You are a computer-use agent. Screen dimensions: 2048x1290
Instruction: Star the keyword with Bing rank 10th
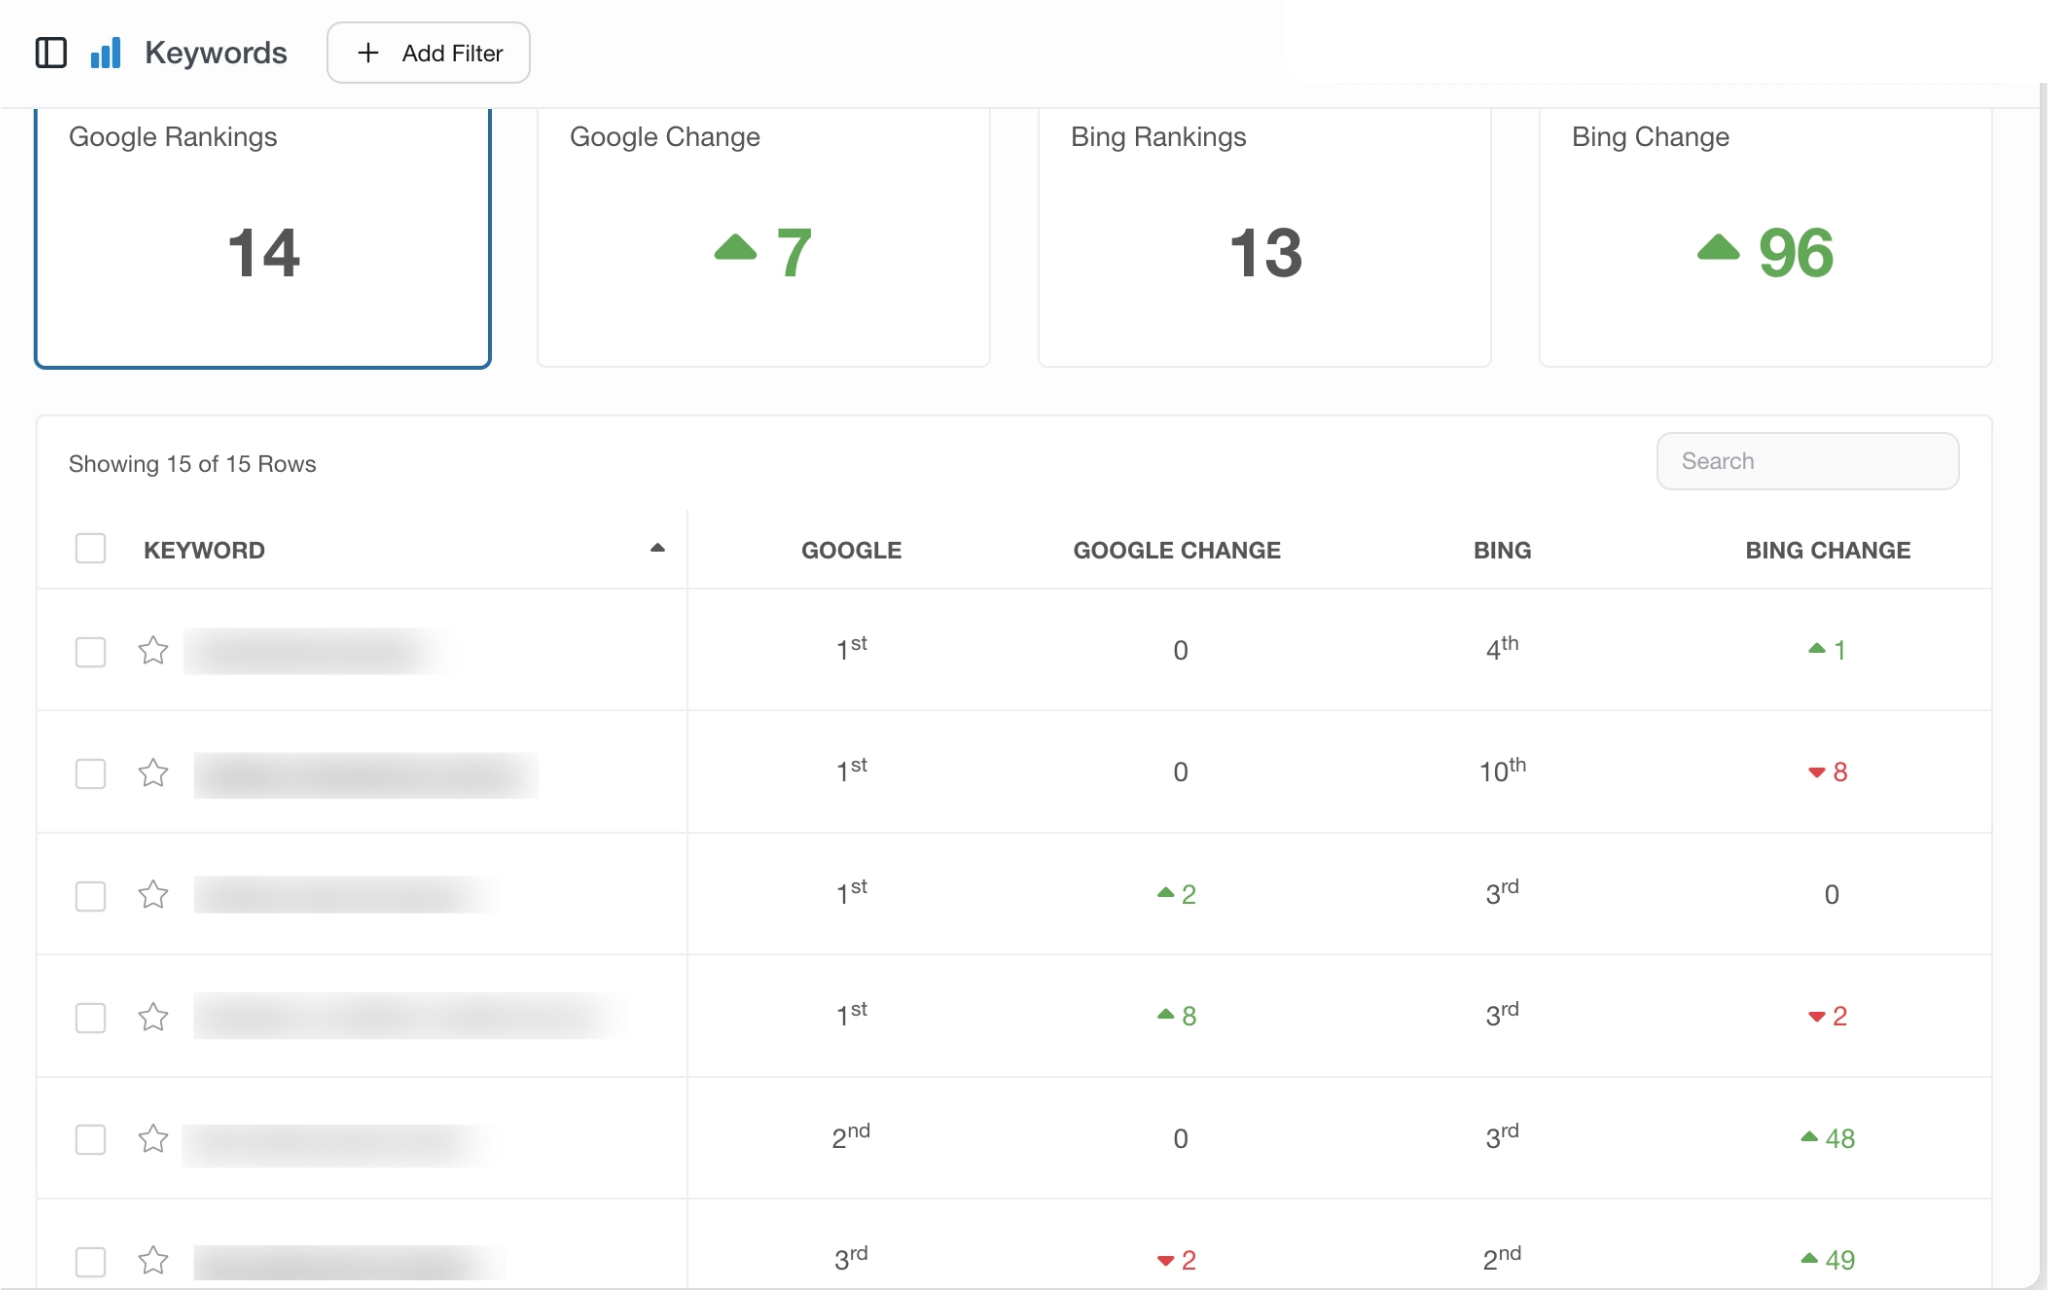(x=153, y=773)
